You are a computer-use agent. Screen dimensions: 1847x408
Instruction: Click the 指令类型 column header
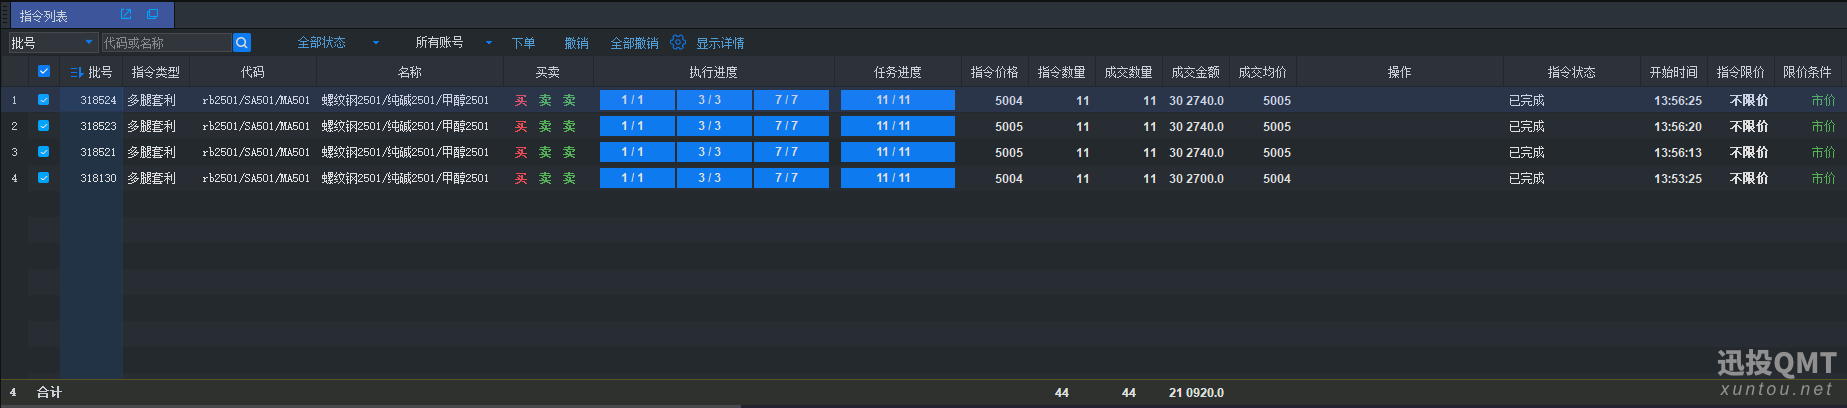(x=156, y=72)
